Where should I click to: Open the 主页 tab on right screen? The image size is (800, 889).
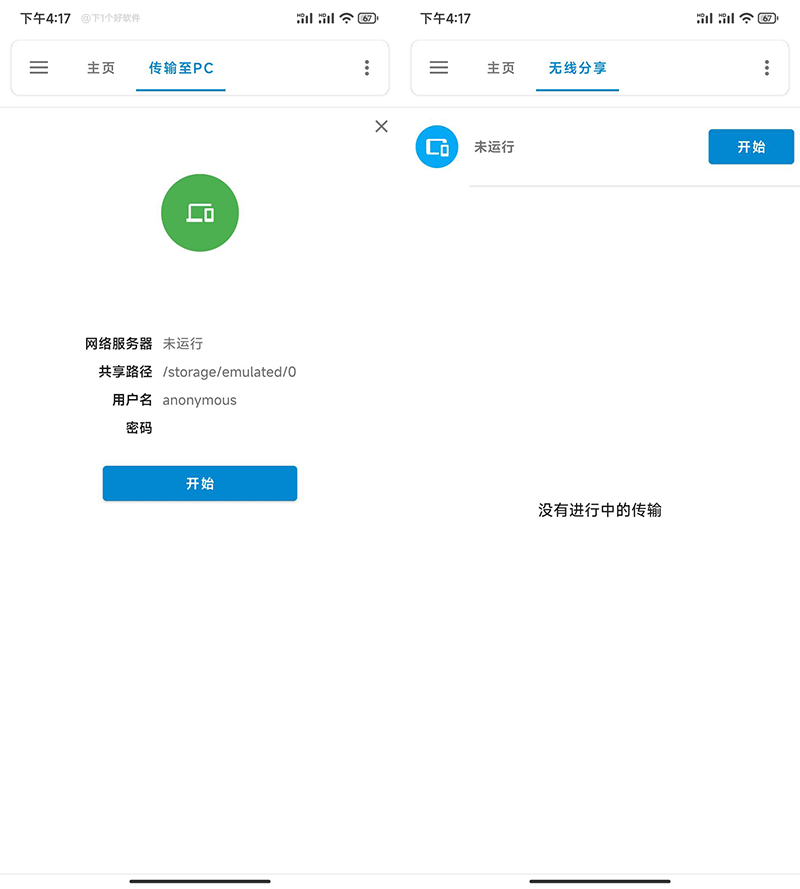501,68
